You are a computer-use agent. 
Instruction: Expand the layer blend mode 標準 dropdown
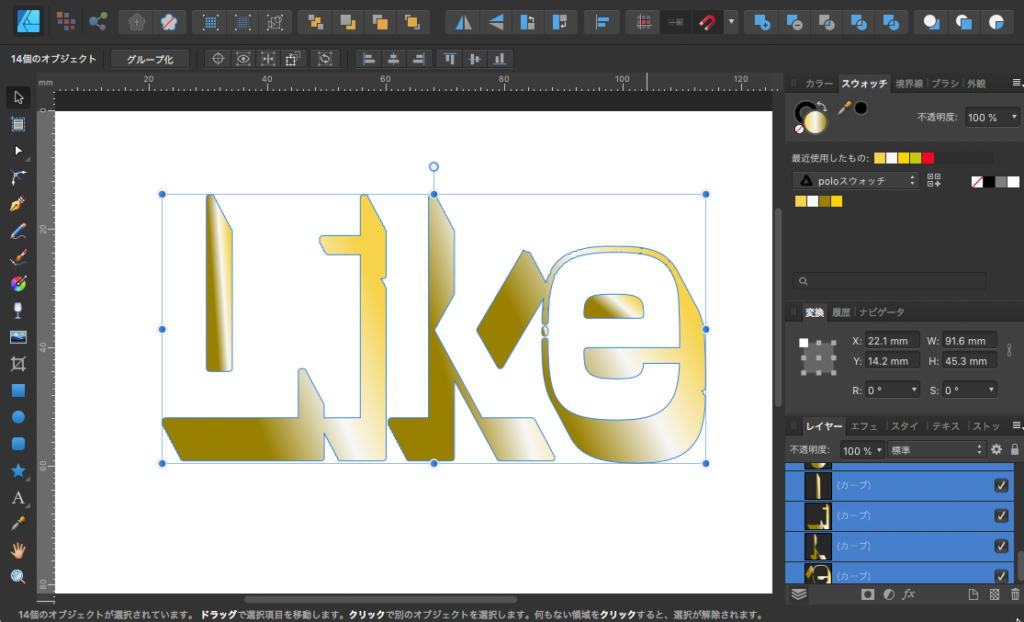(x=935, y=450)
